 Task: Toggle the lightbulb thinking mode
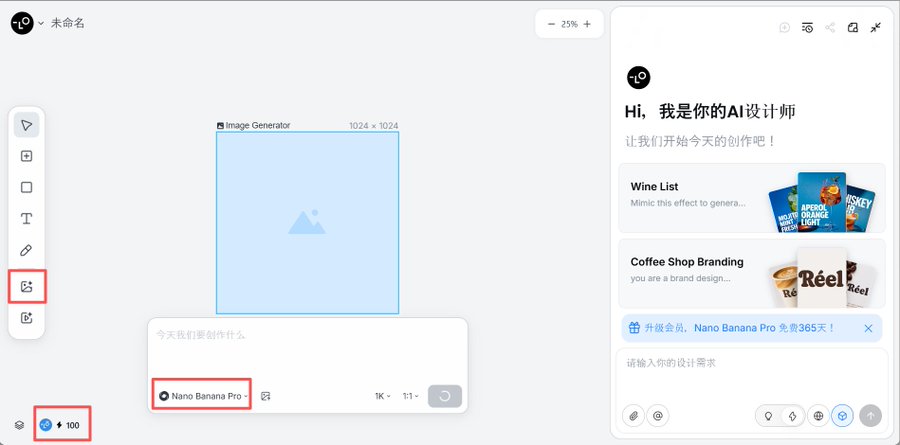[x=768, y=416]
